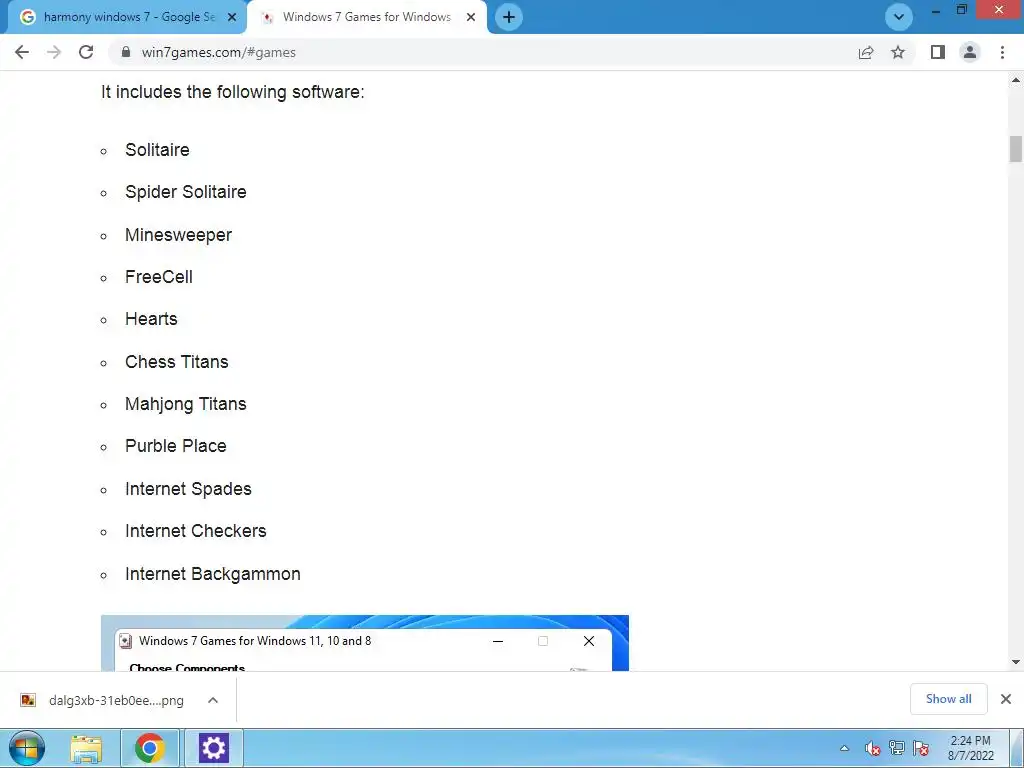Click the scrollbar up arrow
Viewport: 1024px width, 768px height.
(1016, 80)
